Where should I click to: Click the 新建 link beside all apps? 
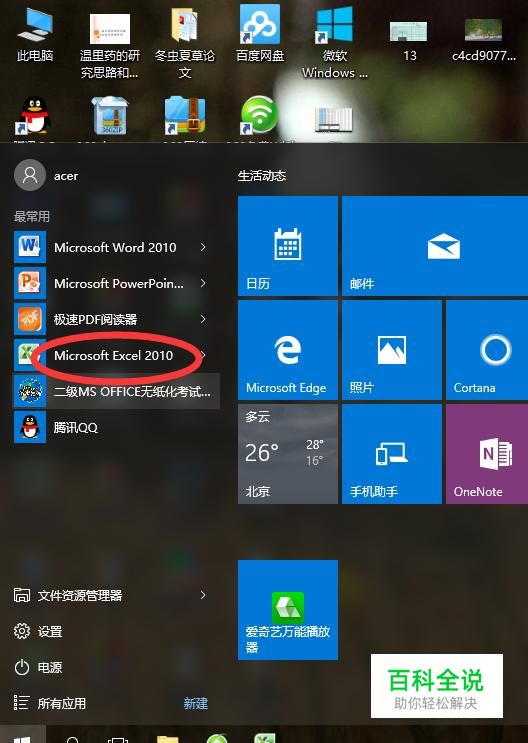click(196, 703)
